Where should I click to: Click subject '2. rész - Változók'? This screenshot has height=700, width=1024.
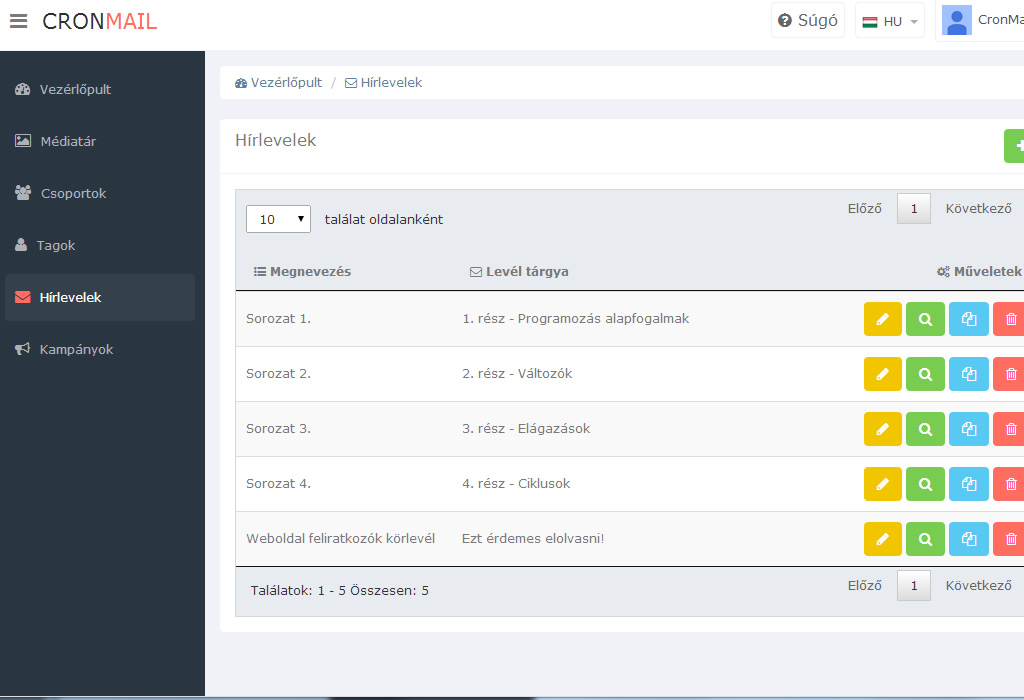tap(517, 374)
